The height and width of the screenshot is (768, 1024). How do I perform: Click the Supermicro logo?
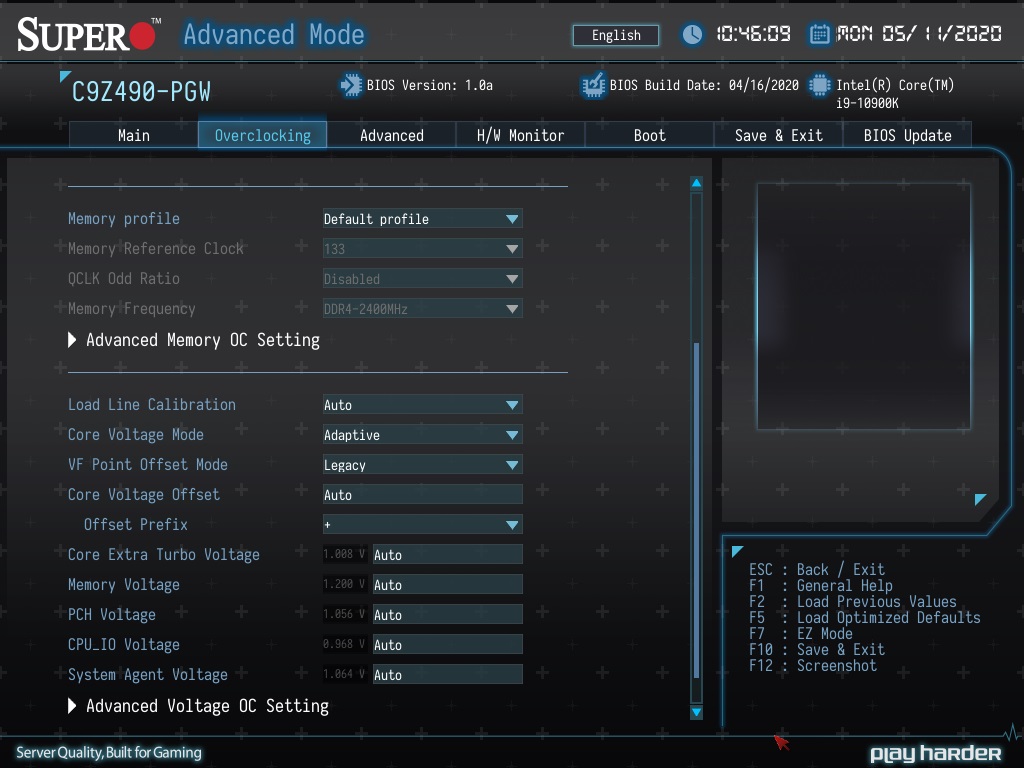[x=88, y=35]
